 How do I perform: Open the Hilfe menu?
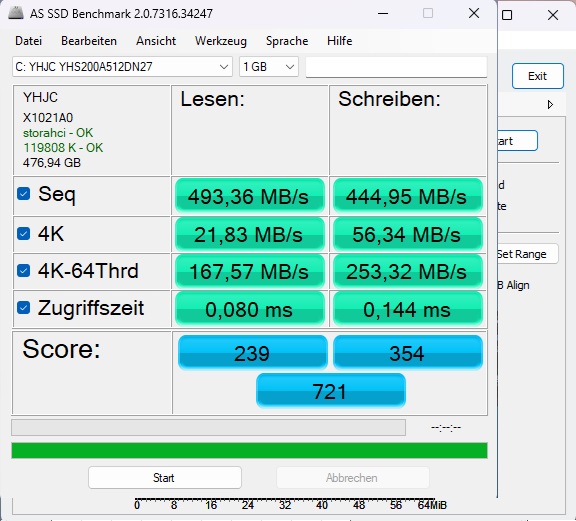tap(339, 41)
